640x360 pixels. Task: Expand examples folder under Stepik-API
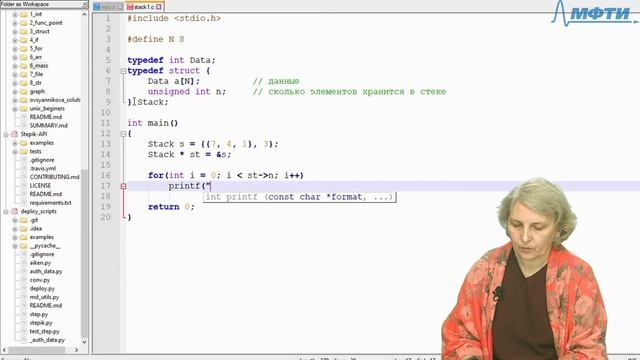pyautogui.click(x=15, y=143)
